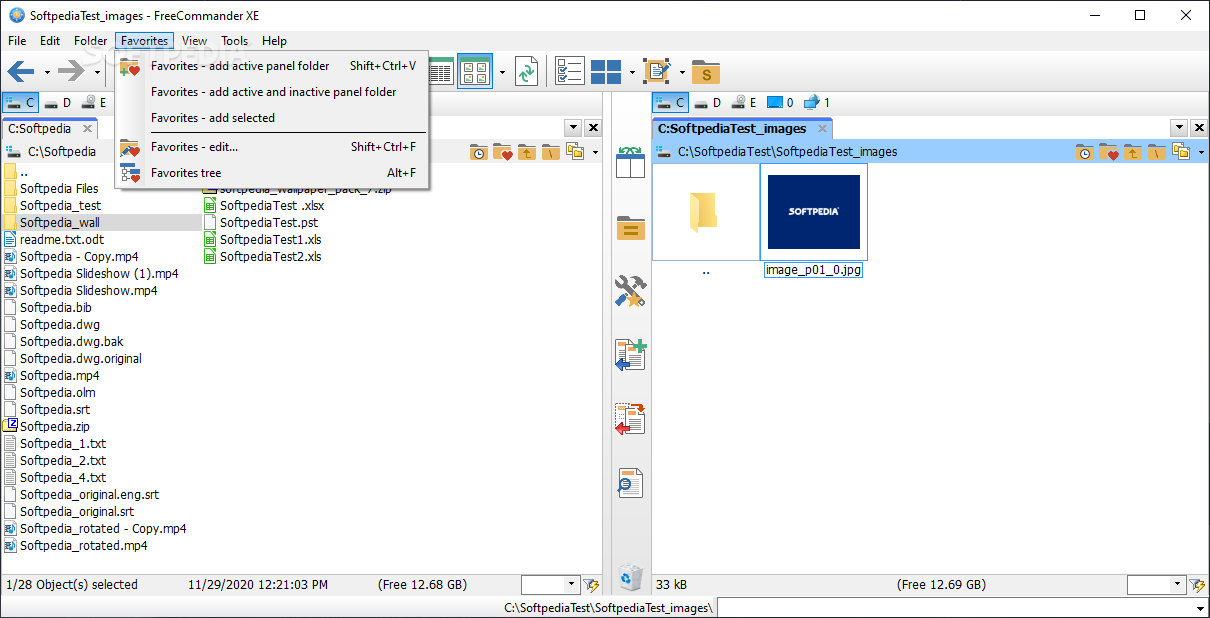Image resolution: width=1210 pixels, height=618 pixels.
Task: Toggle thumbnails view in the toolbar
Action: pos(475,71)
